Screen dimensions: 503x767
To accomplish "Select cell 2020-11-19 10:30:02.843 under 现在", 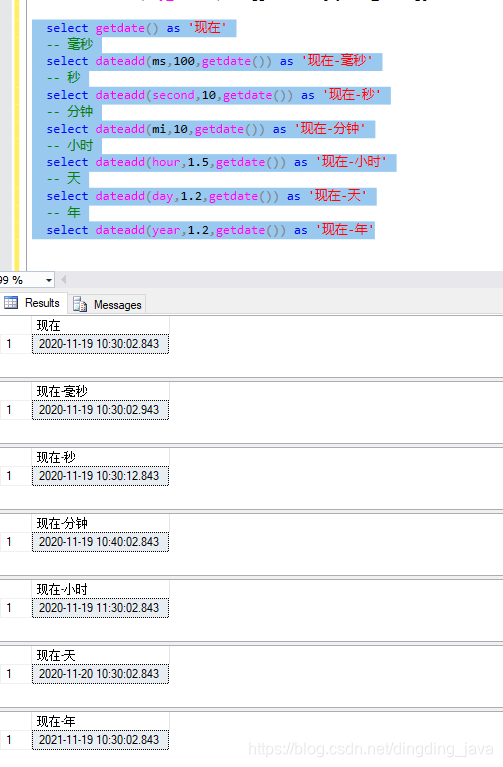I will click(x=100, y=344).
